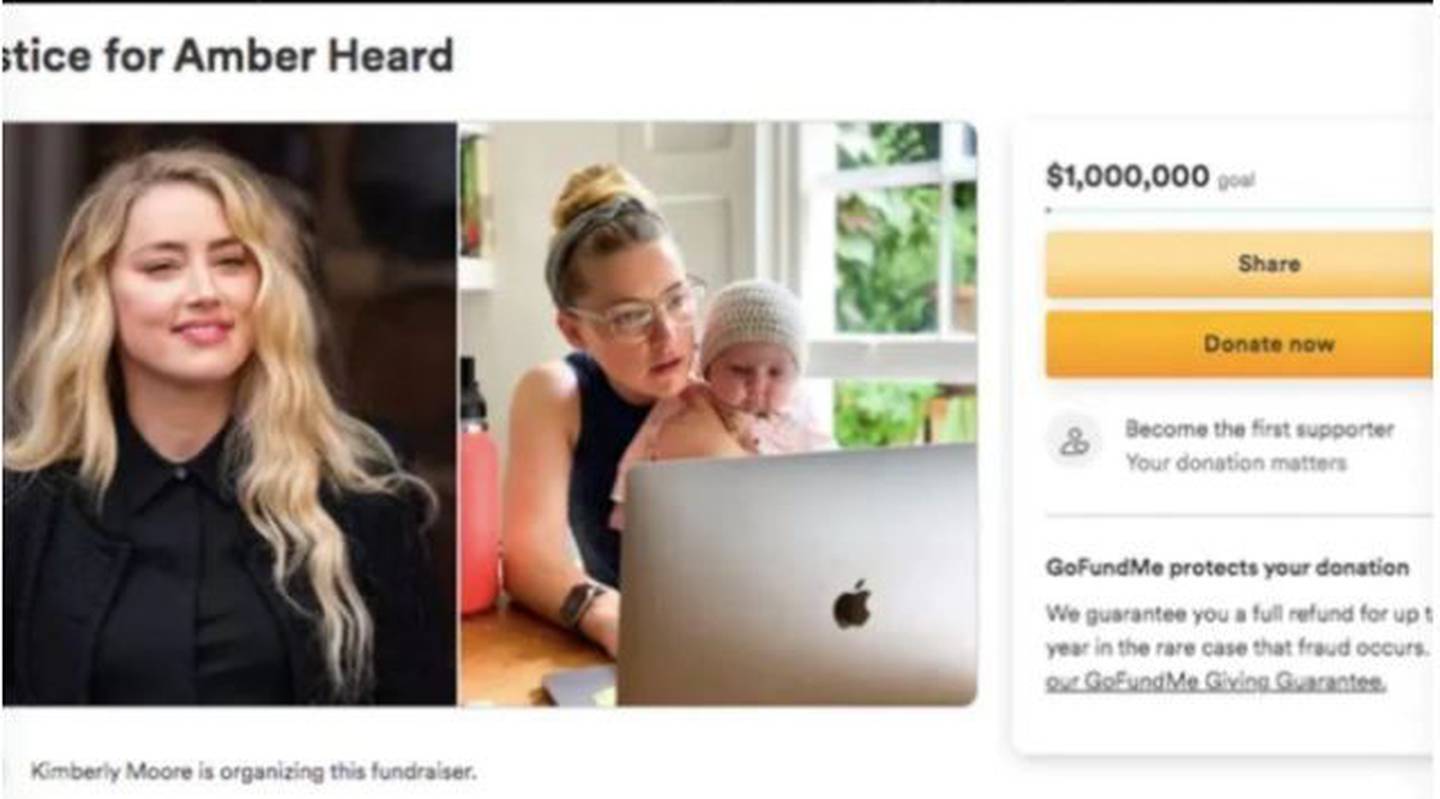Viewport: 1440px width, 799px height.
Task: Click the small goal label next to the amount
Action: click(x=1236, y=182)
